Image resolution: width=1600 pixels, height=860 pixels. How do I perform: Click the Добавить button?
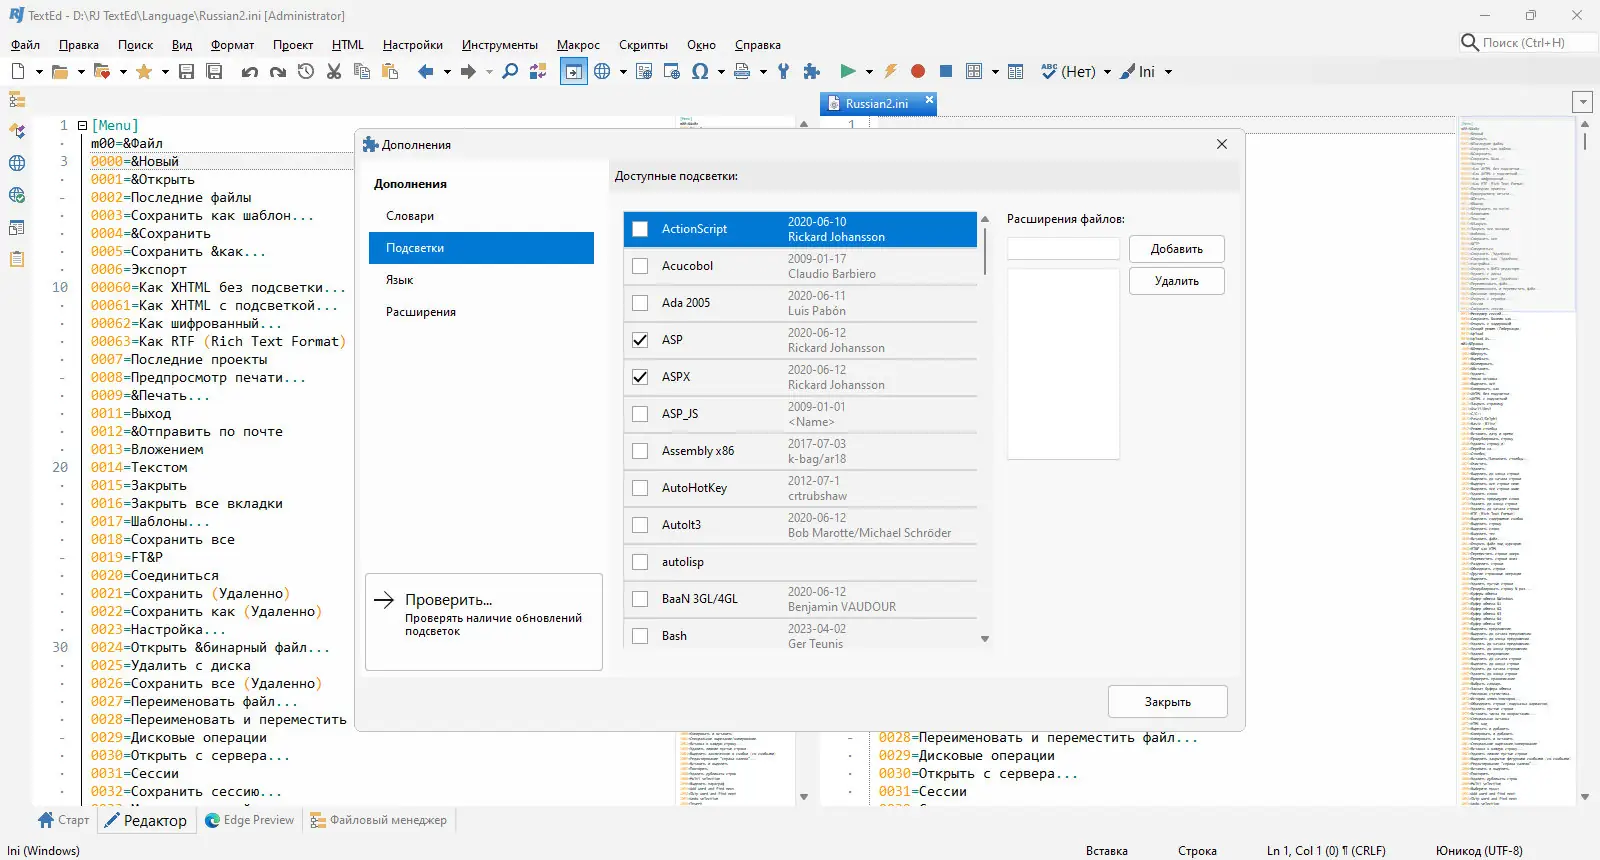[x=1177, y=249]
